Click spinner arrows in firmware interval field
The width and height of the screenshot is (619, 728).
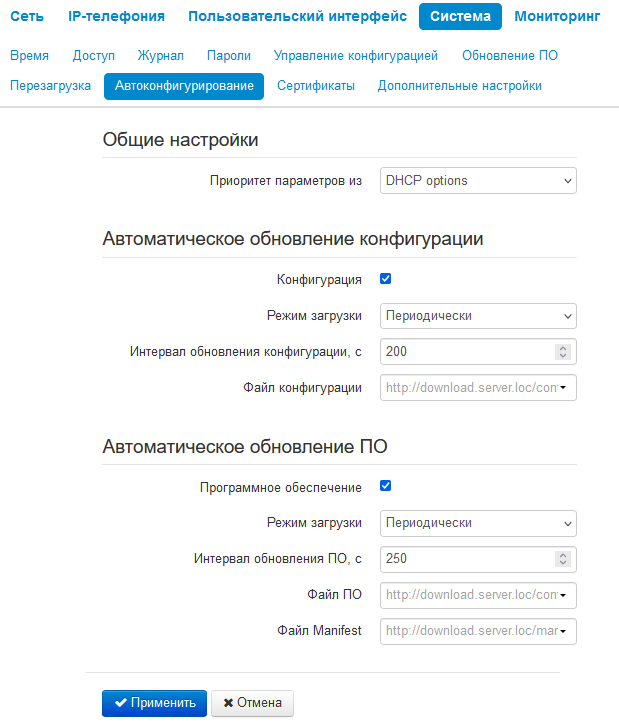click(562, 559)
